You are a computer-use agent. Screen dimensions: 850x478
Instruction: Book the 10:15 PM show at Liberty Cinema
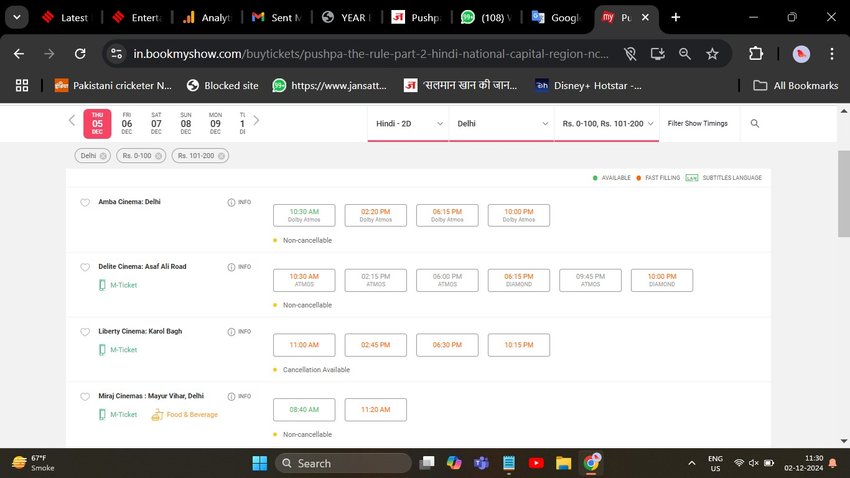[x=519, y=345]
